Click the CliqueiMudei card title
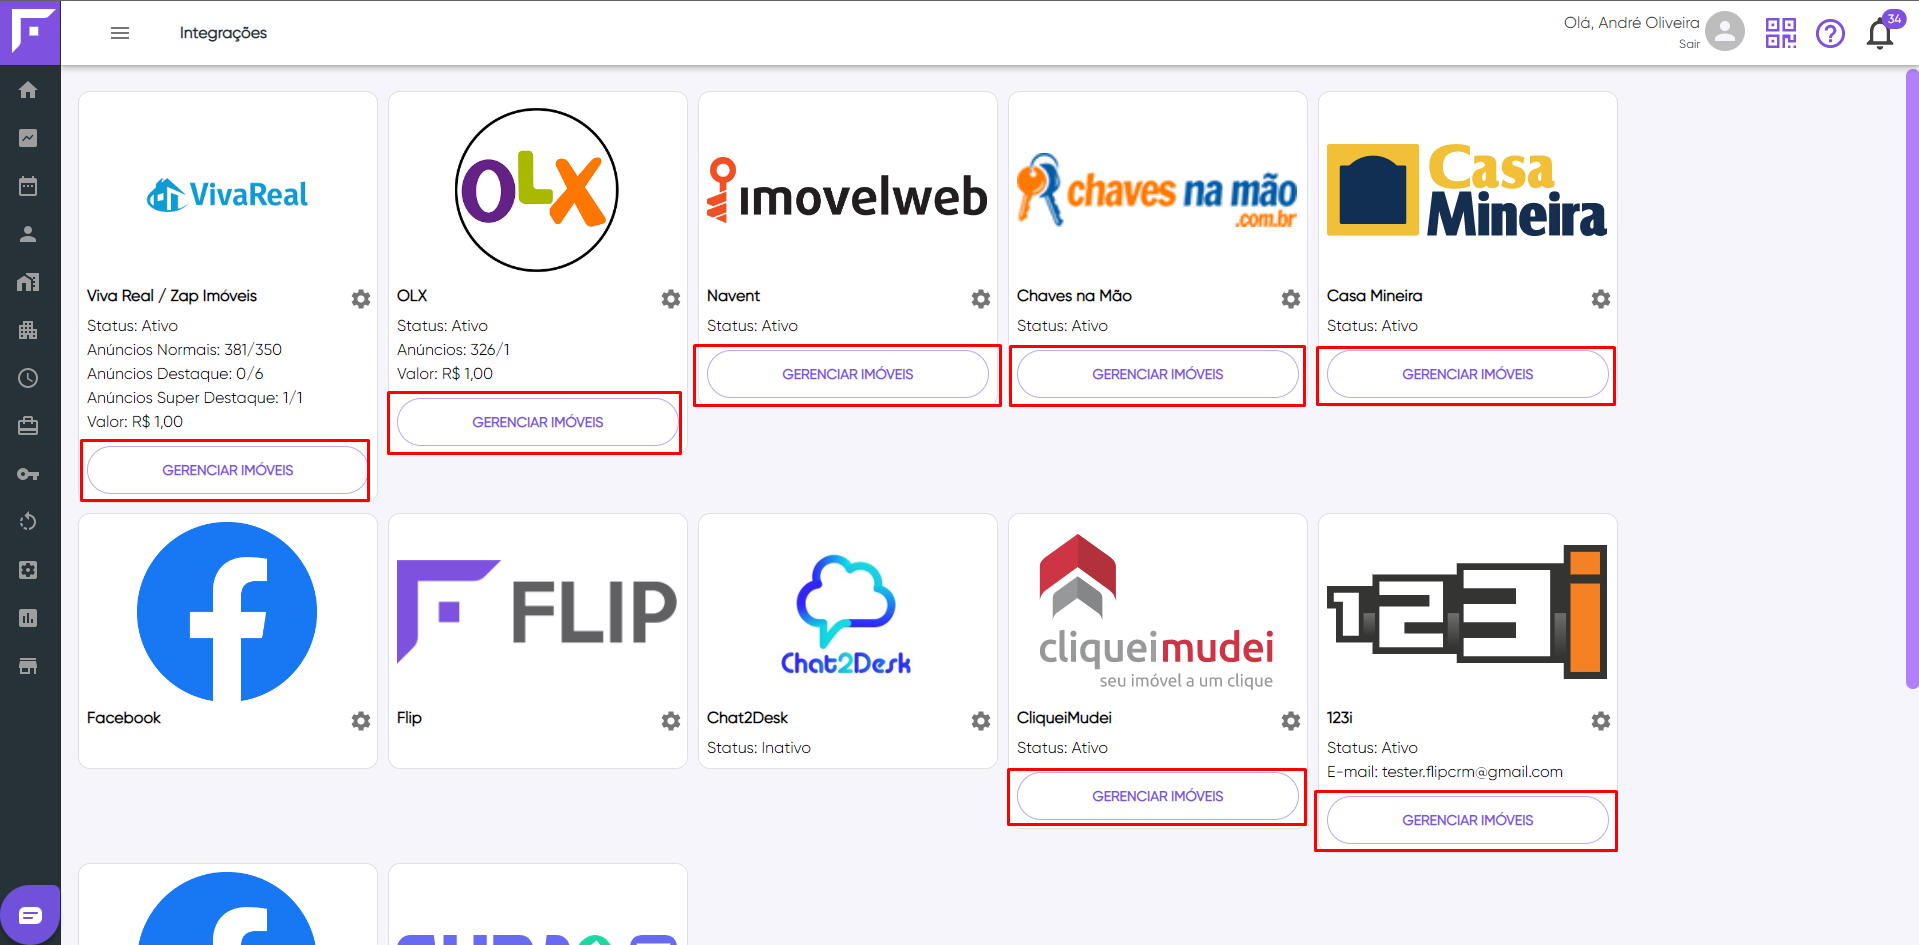Viewport: 1919px width, 945px height. tap(1064, 718)
